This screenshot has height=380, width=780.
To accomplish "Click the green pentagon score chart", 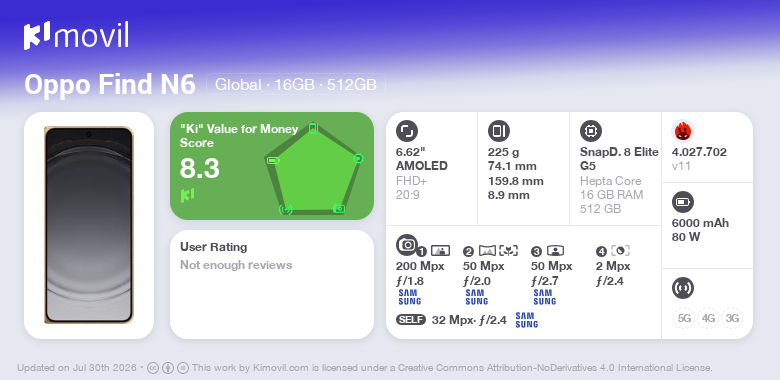I will click(x=314, y=169).
